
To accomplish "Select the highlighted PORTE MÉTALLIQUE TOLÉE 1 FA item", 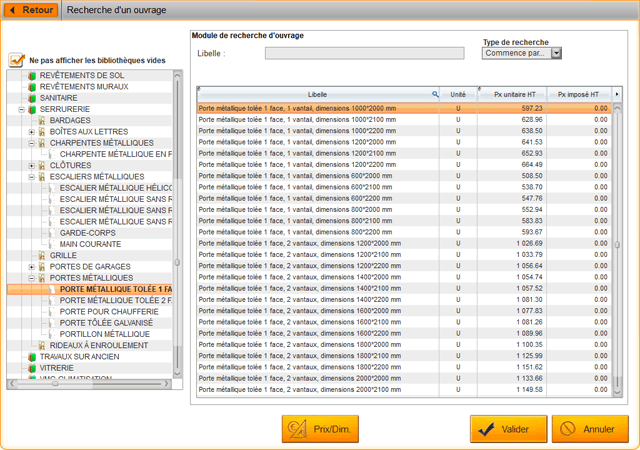I will (116, 290).
